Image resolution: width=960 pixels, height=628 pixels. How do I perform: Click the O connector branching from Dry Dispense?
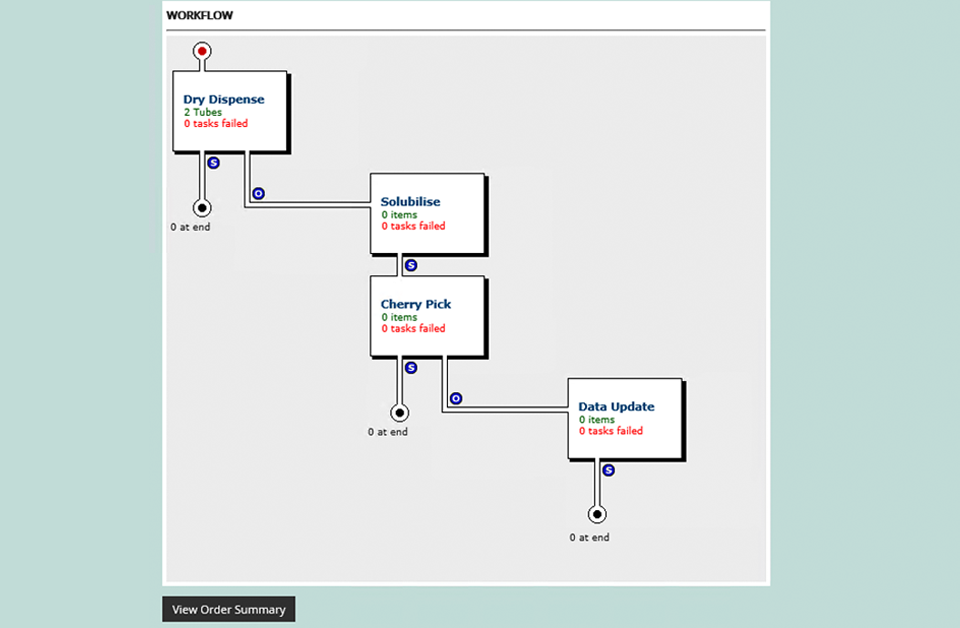257,192
